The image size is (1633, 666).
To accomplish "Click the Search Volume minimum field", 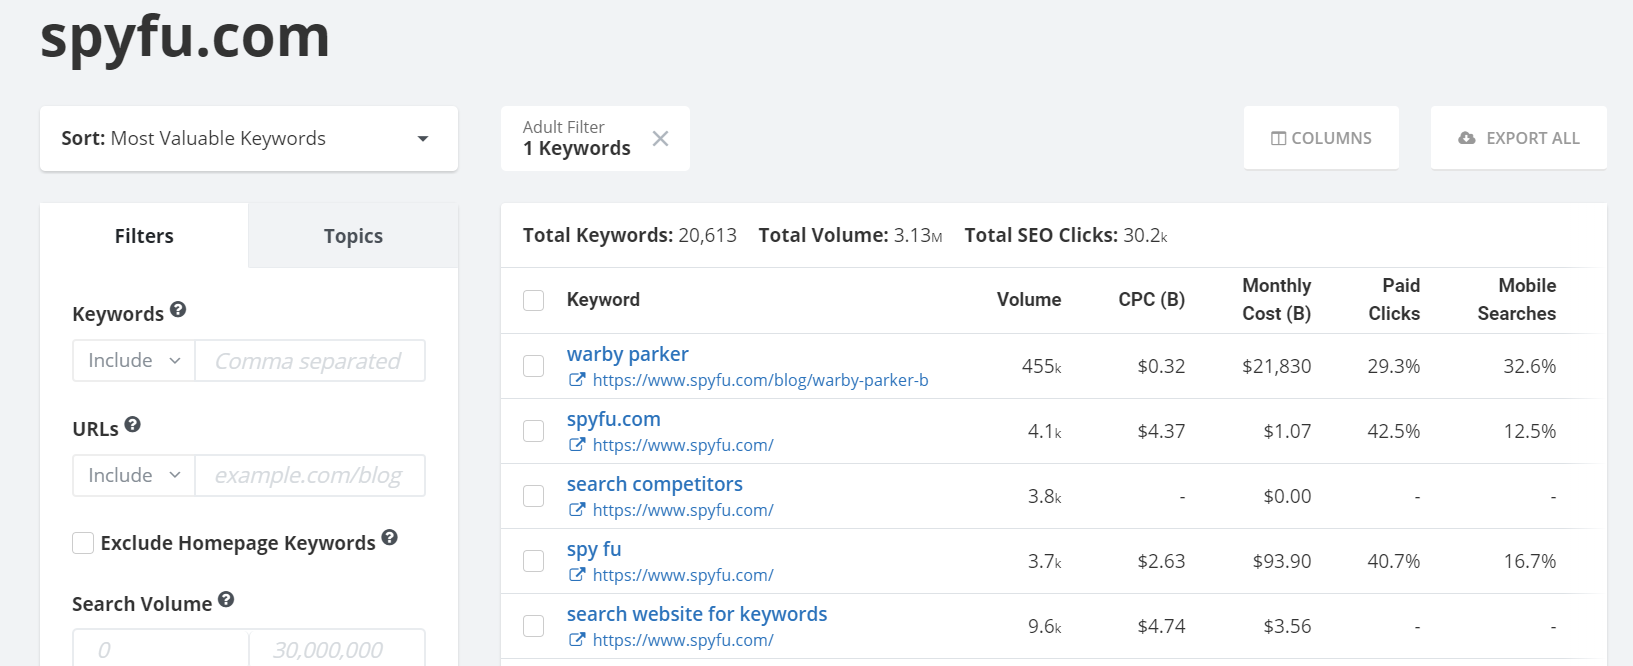I will tap(160, 648).
